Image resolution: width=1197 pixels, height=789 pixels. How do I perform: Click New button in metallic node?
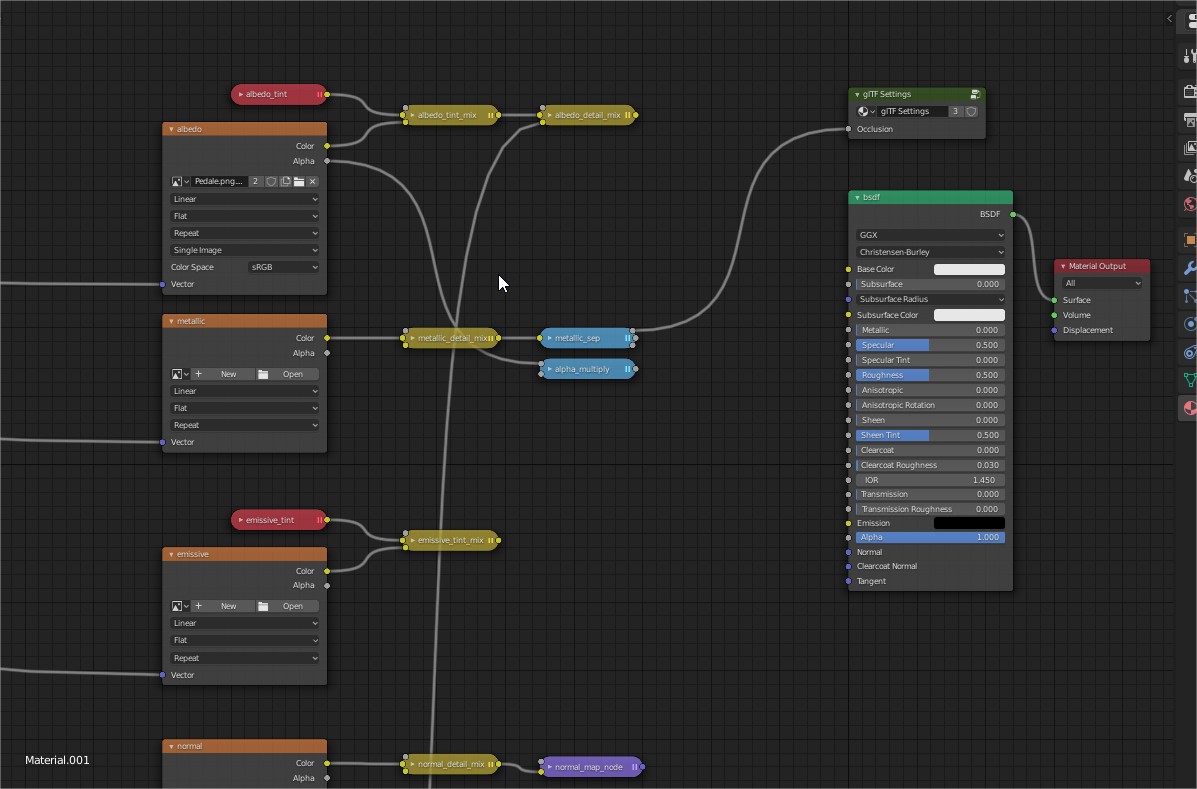[221, 374]
